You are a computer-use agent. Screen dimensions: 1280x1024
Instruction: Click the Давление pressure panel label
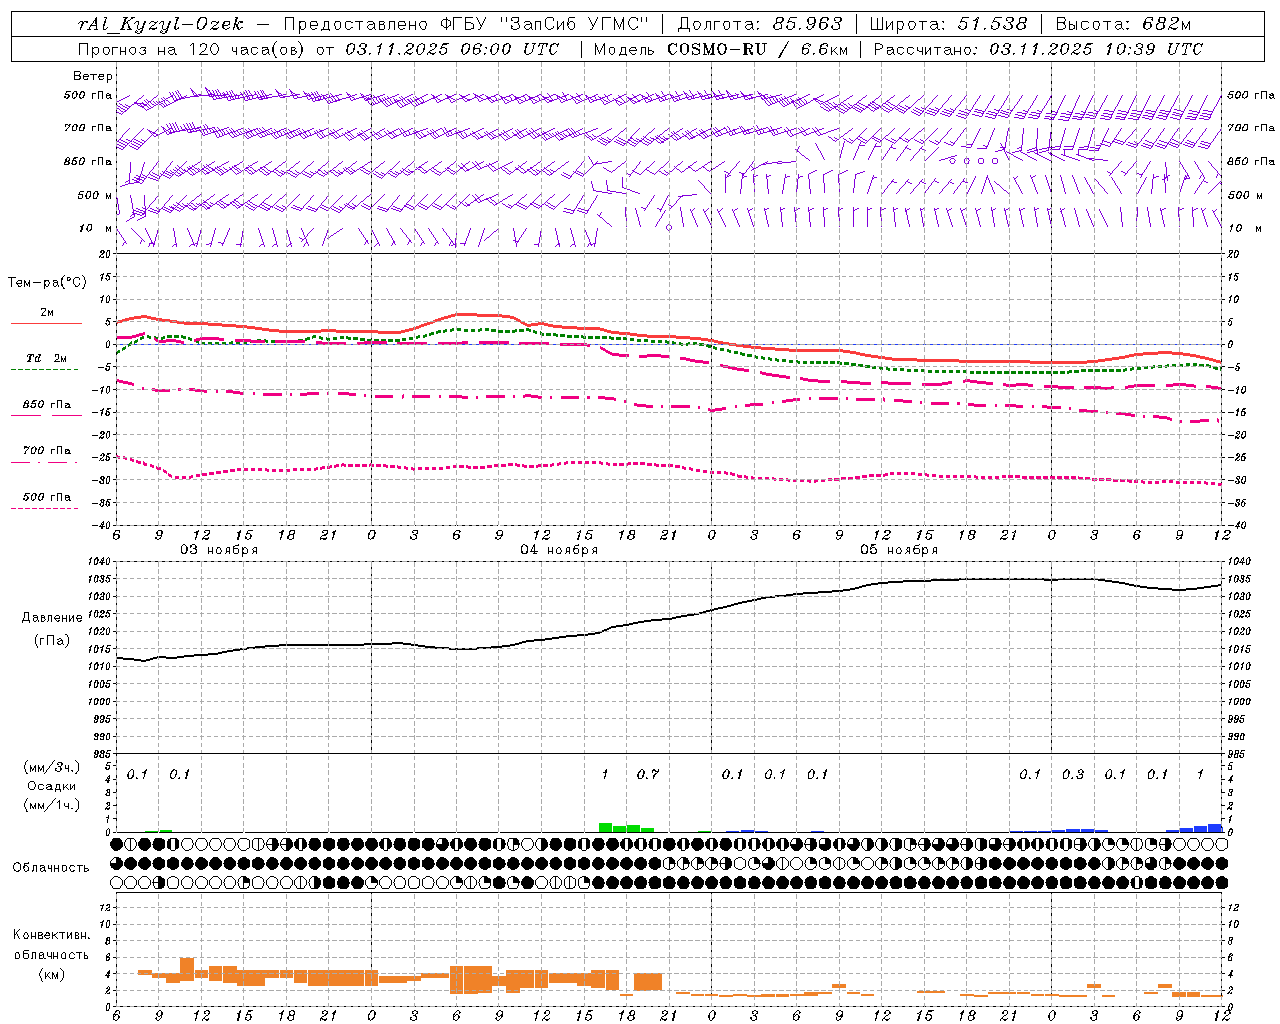point(52,618)
